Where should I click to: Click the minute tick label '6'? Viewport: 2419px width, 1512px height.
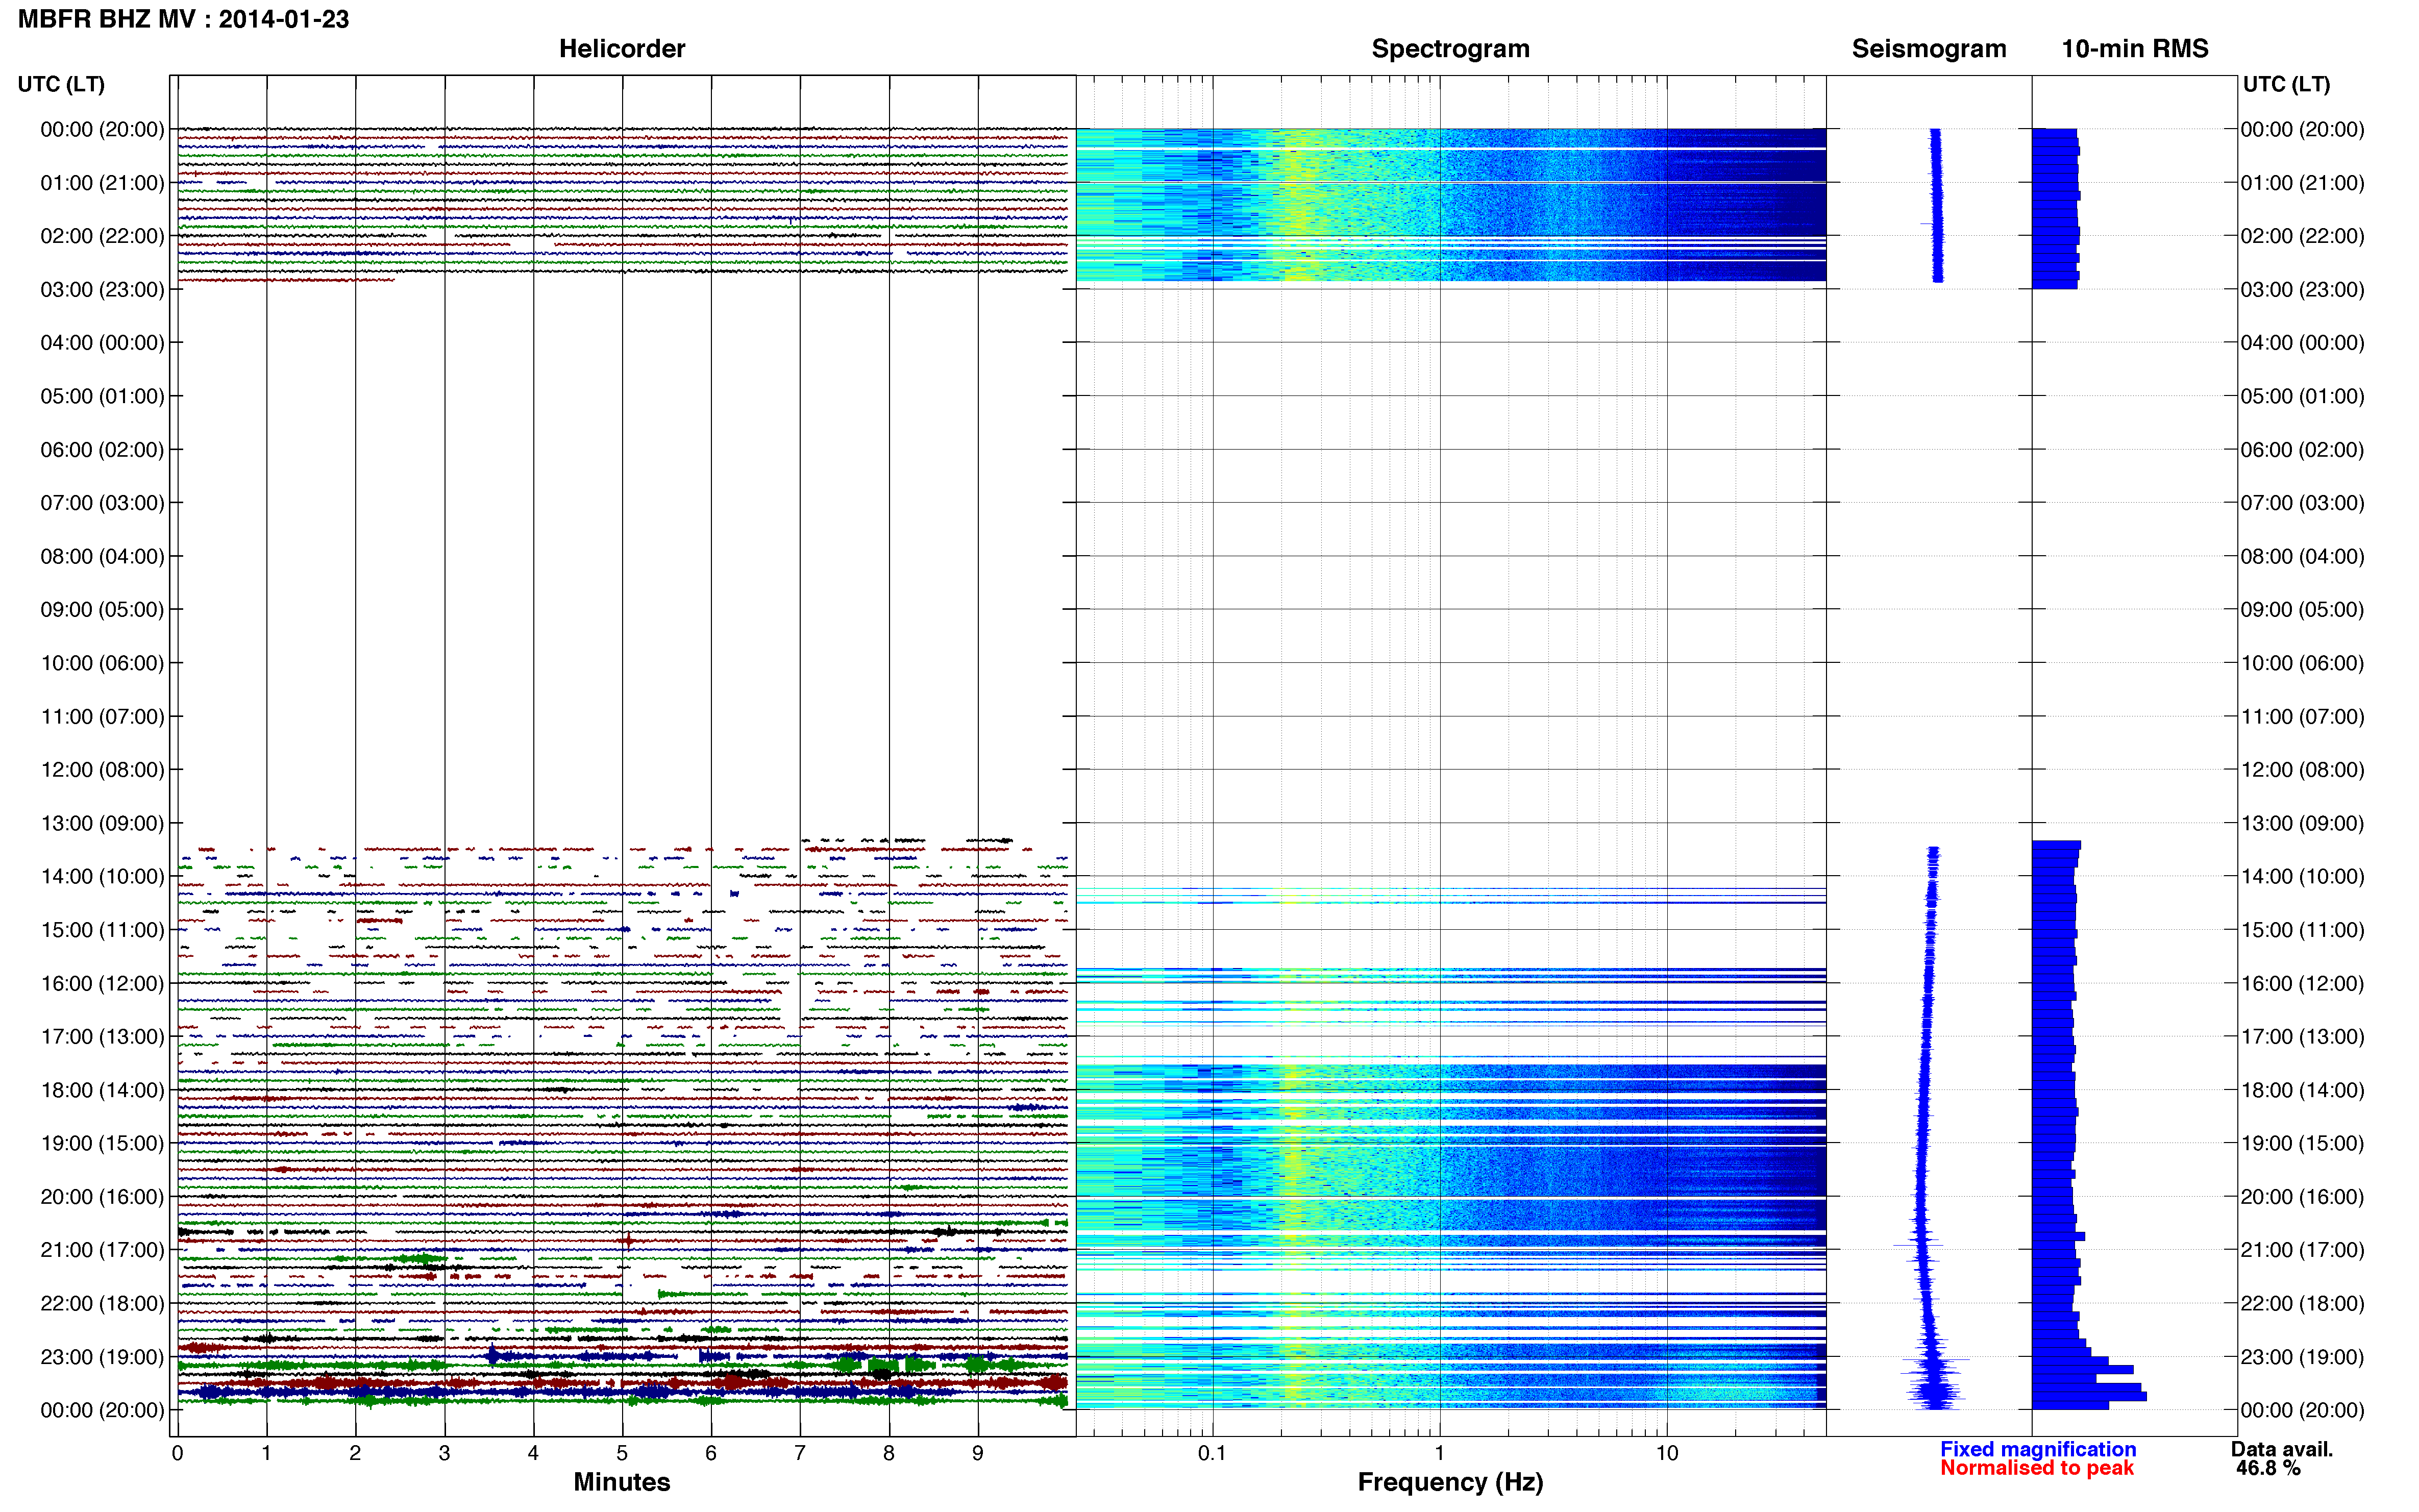click(711, 1454)
